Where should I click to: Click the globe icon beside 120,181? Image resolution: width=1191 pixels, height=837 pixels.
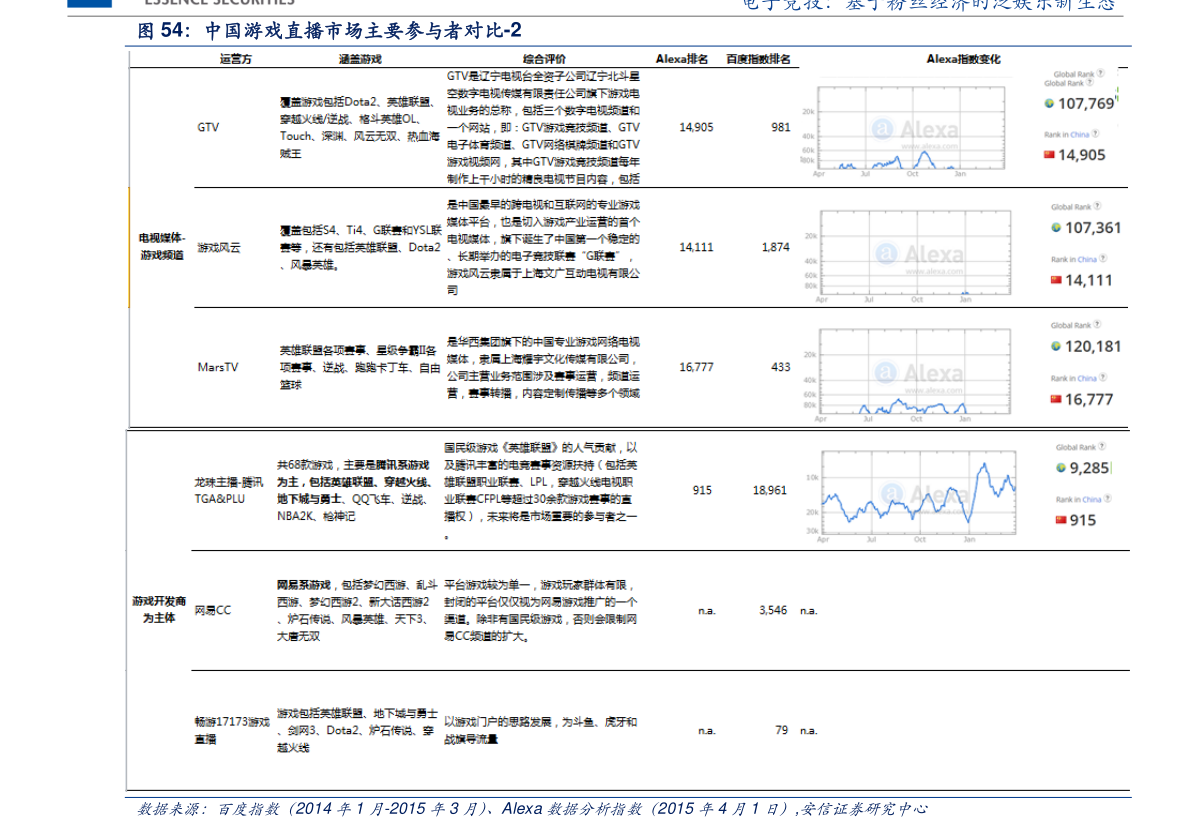tap(1056, 346)
